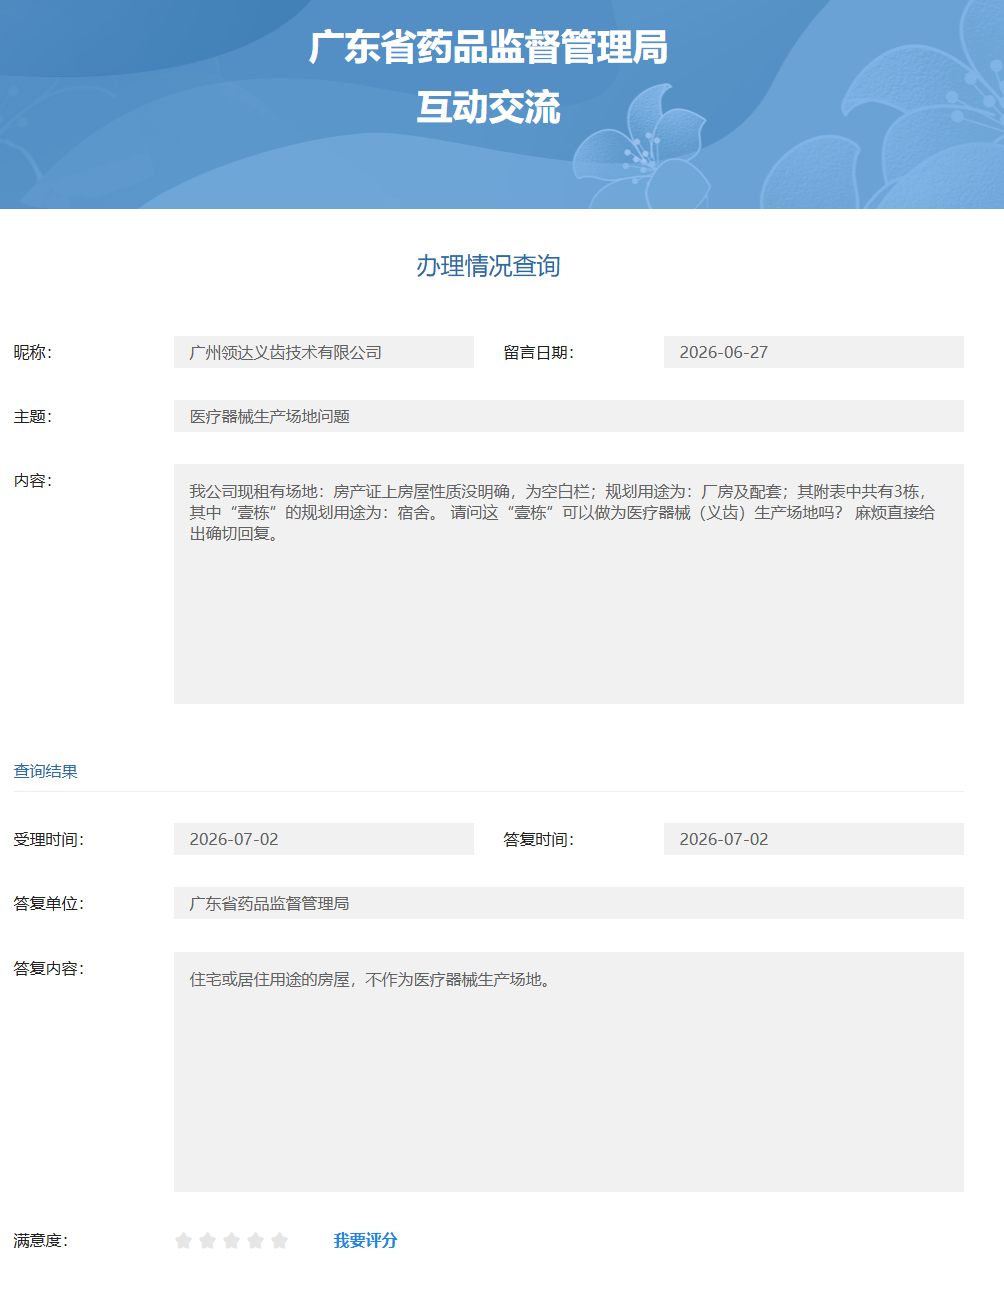Click the second satisfaction rating star
The height and width of the screenshot is (1296, 1004).
click(207, 1241)
